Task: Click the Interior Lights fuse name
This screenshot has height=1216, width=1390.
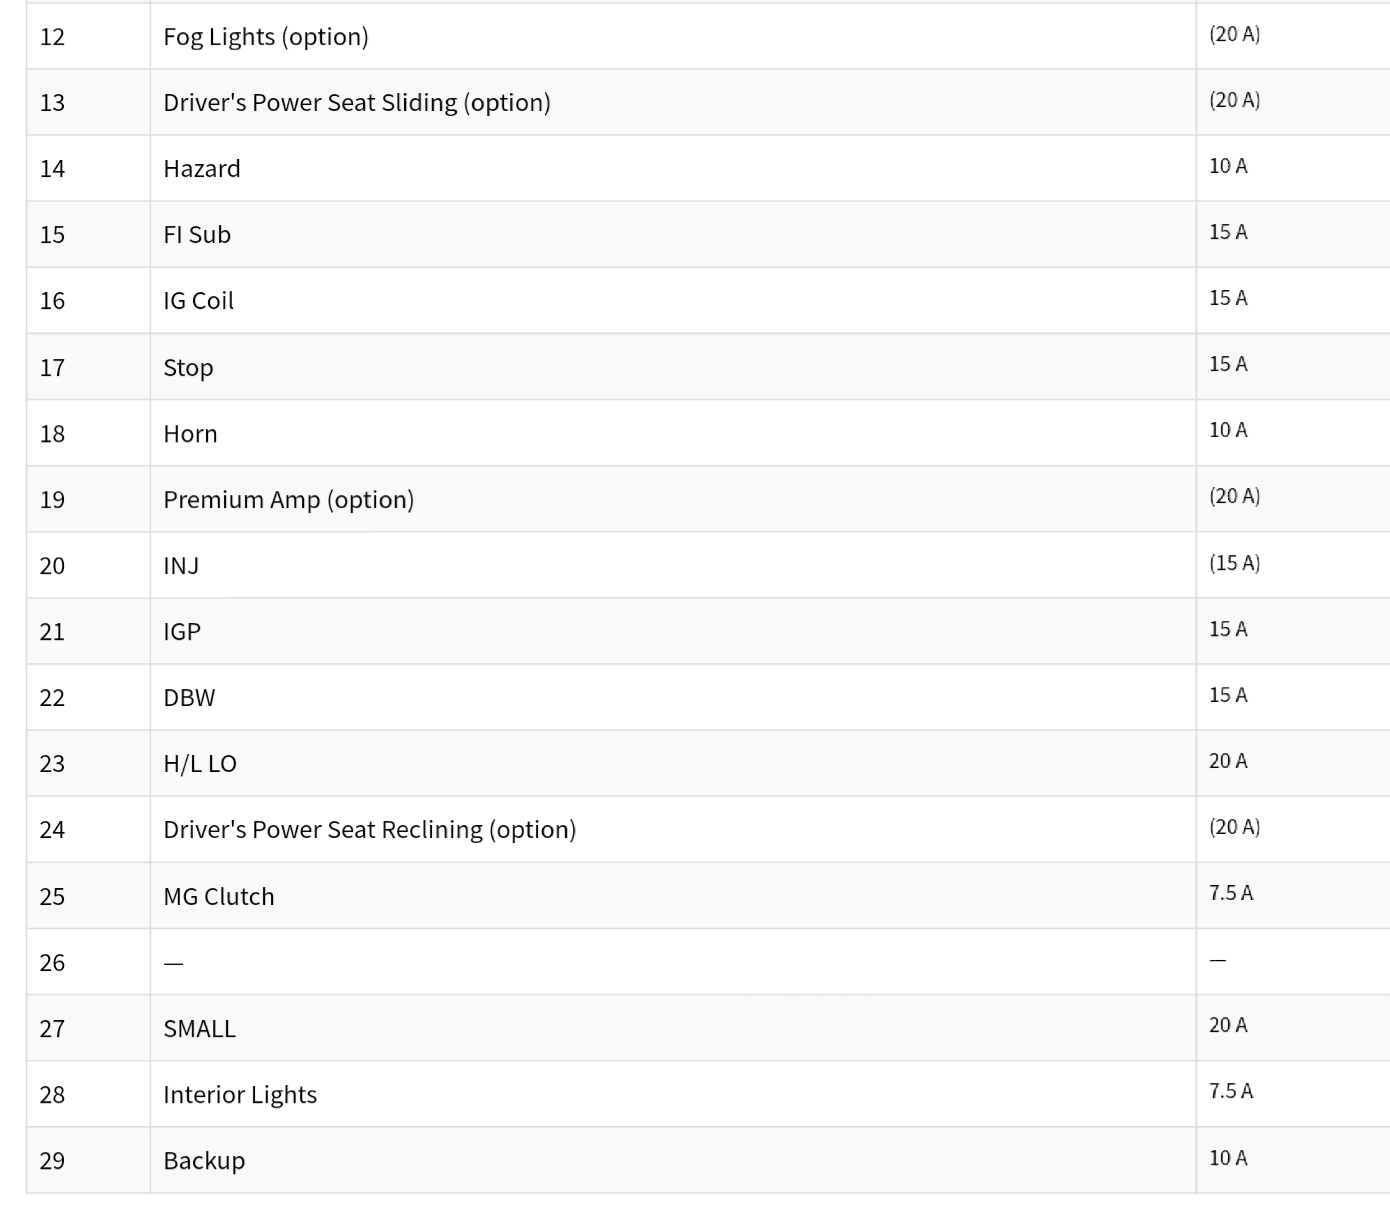Action: 240,1095
